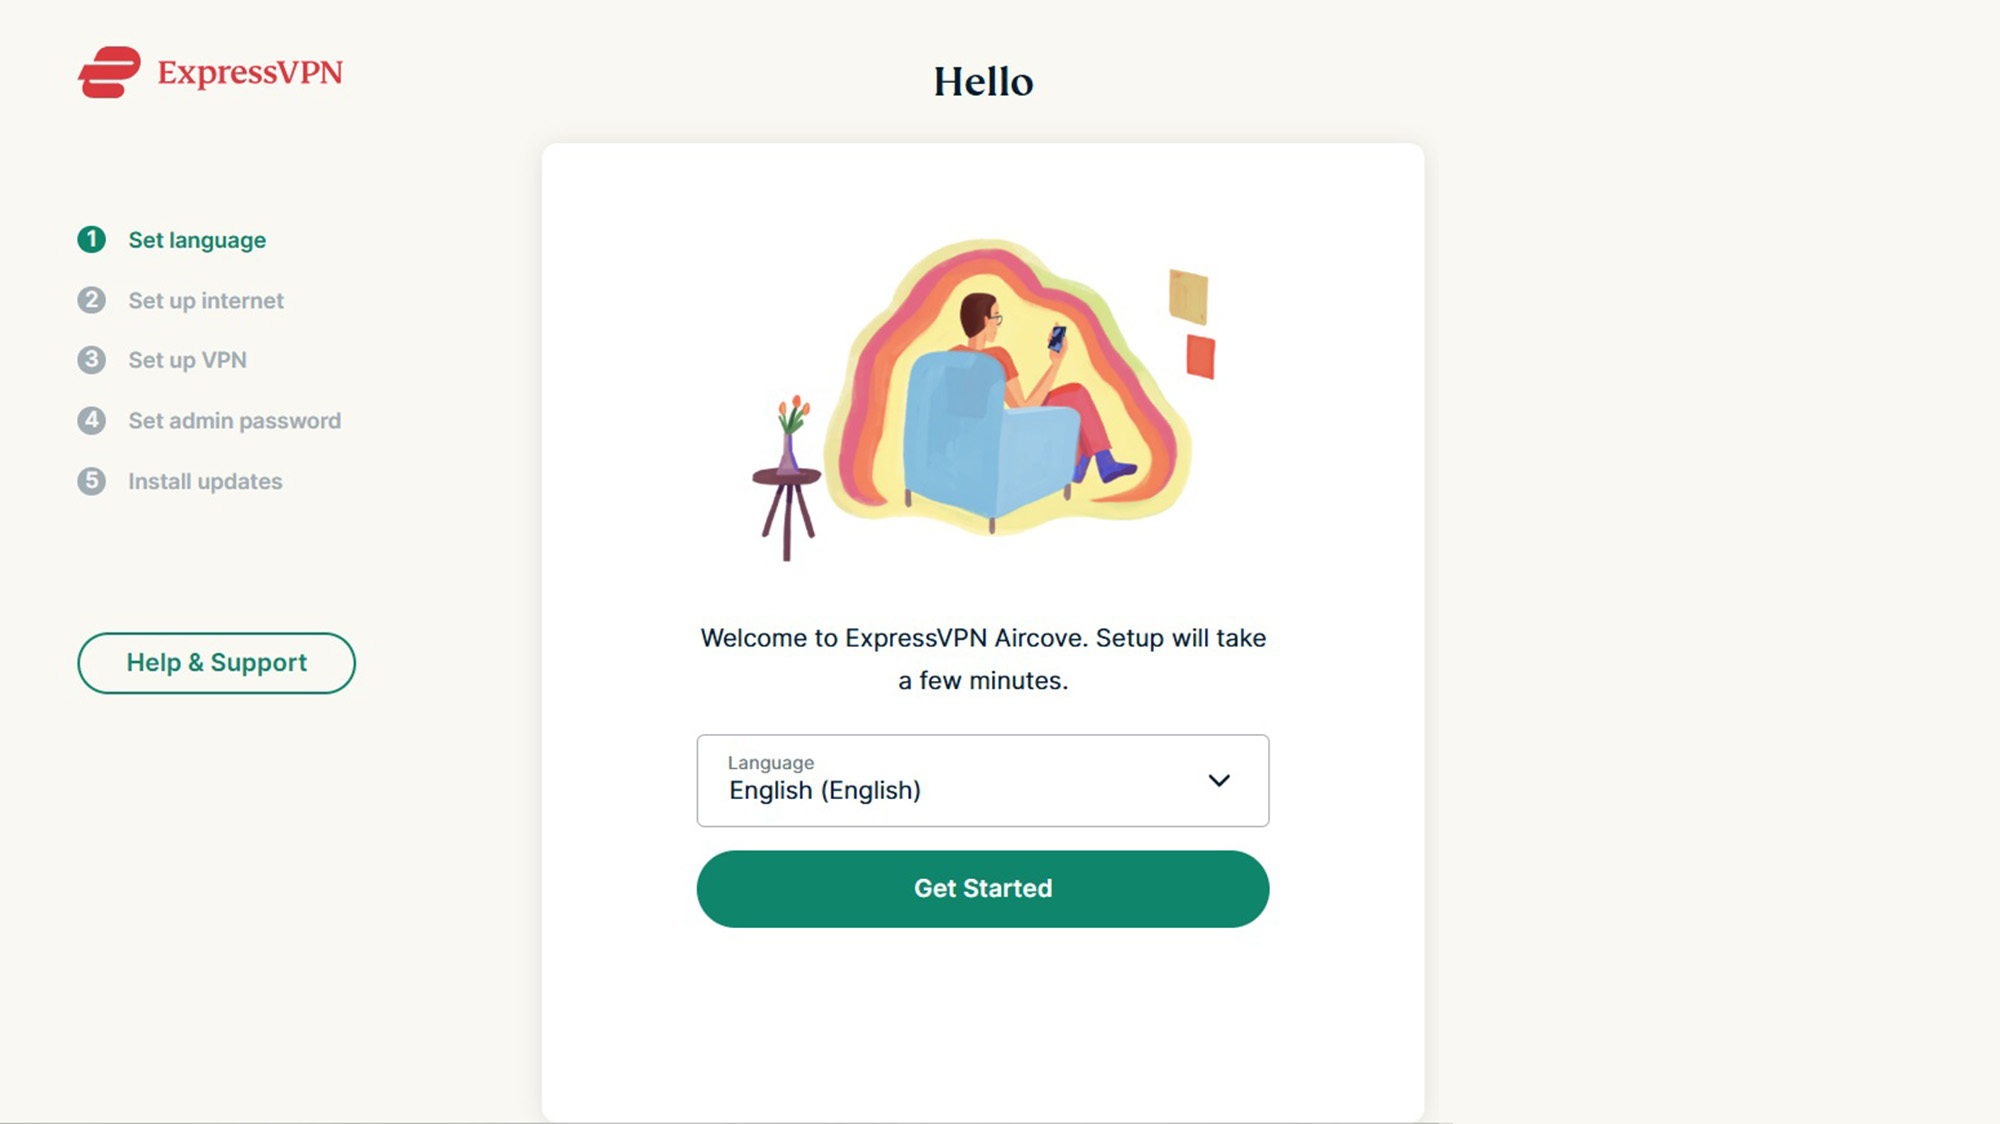This screenshot has width=2000, height=1124.
Task: Click the step 2 number circle
Action: point(91,300)
